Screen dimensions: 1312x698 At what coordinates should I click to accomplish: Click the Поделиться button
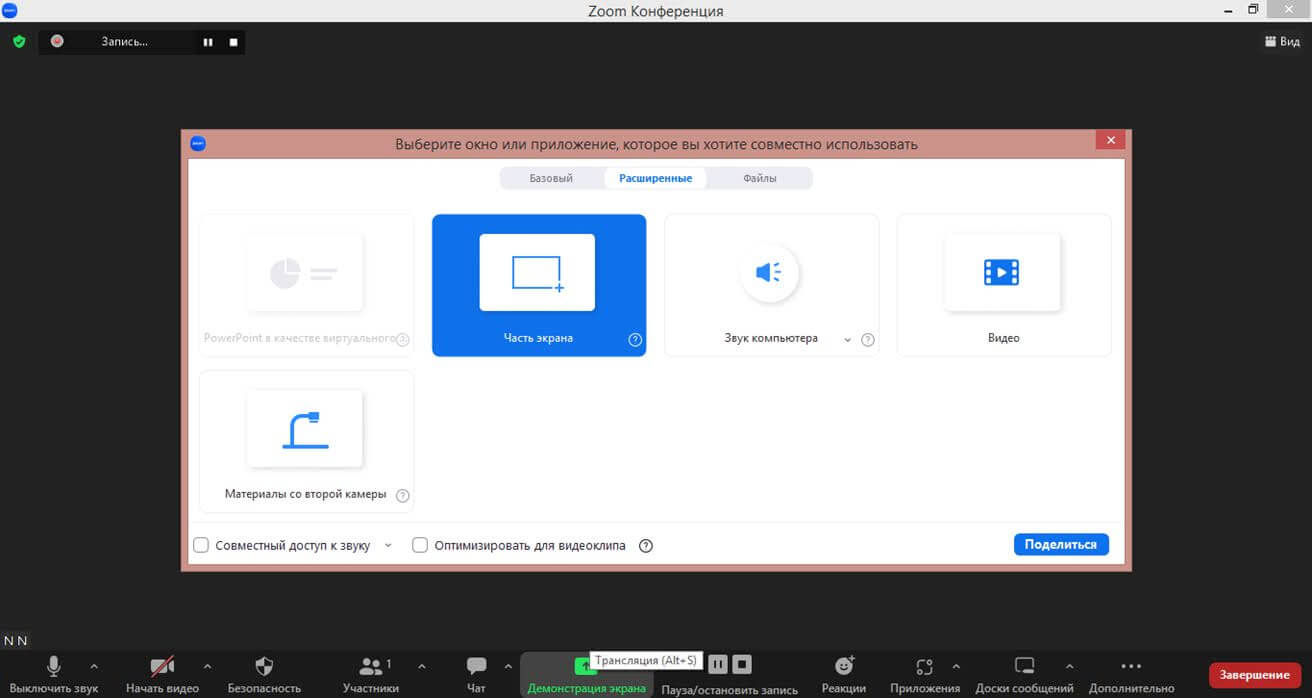[x=1060, y=544]
